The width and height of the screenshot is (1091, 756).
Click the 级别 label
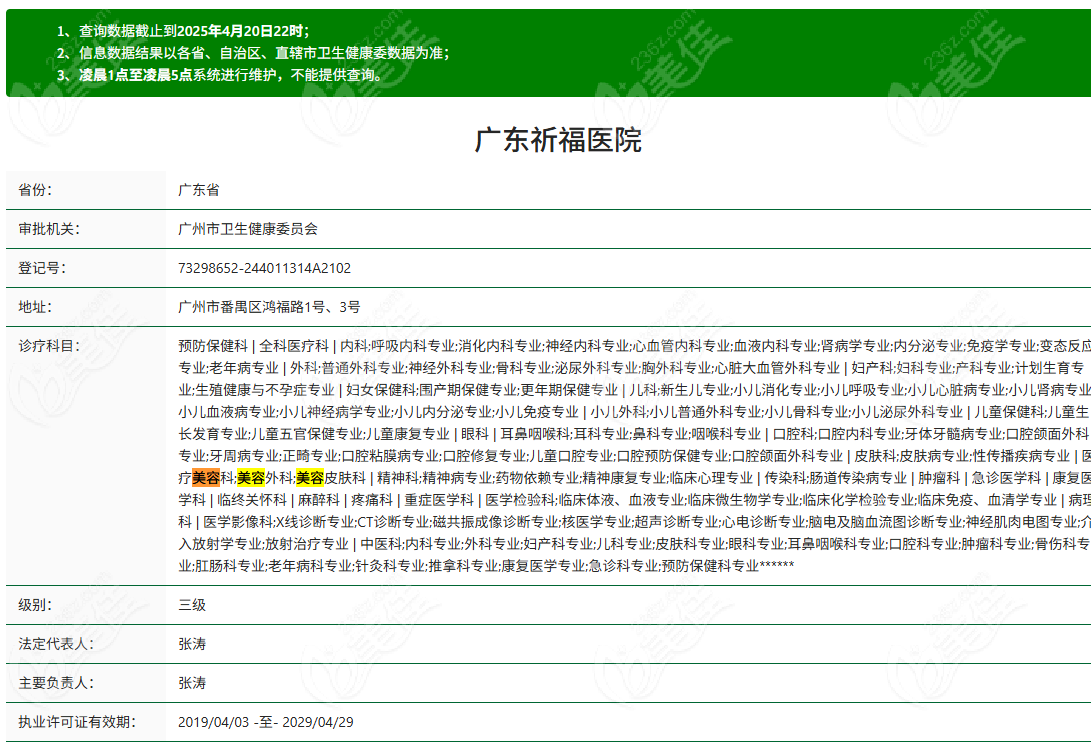tap(35, 605)
